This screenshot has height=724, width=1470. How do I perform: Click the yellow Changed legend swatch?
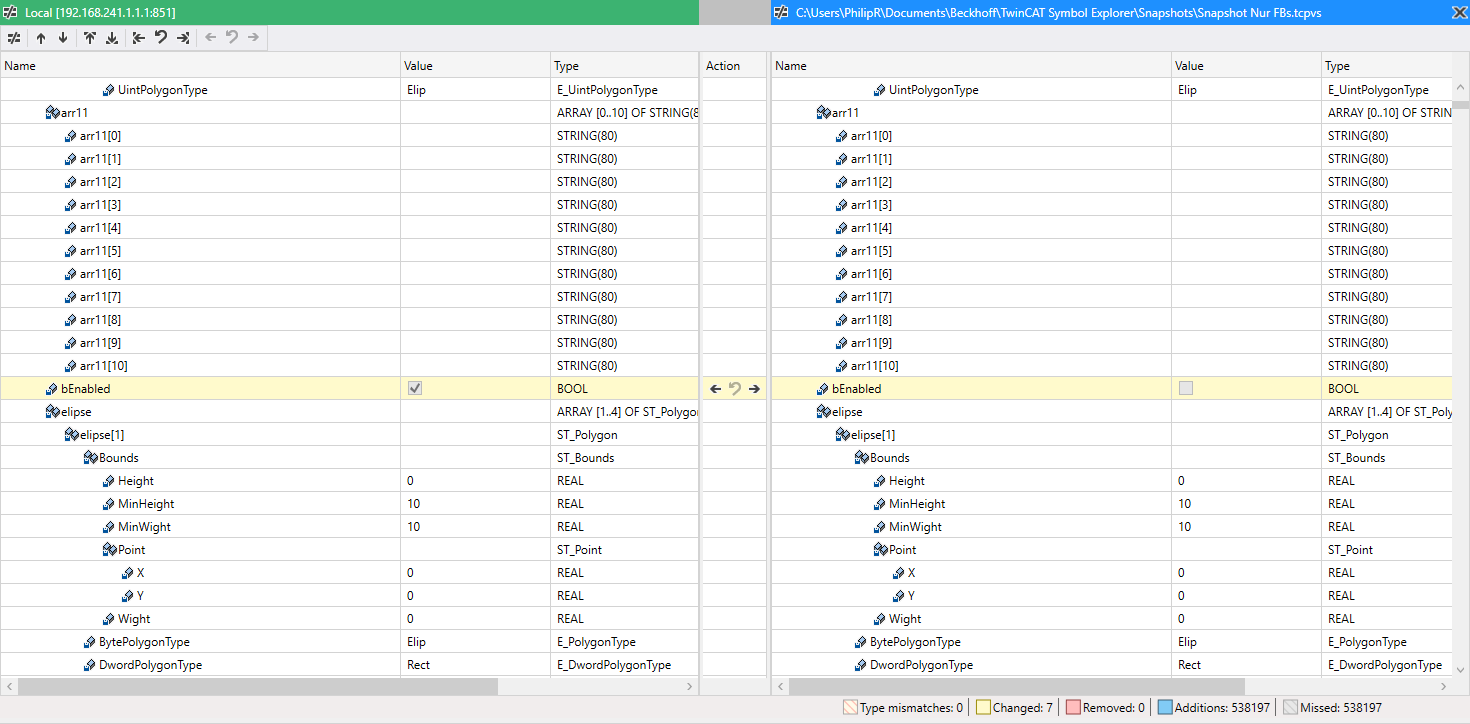[983, 708]
